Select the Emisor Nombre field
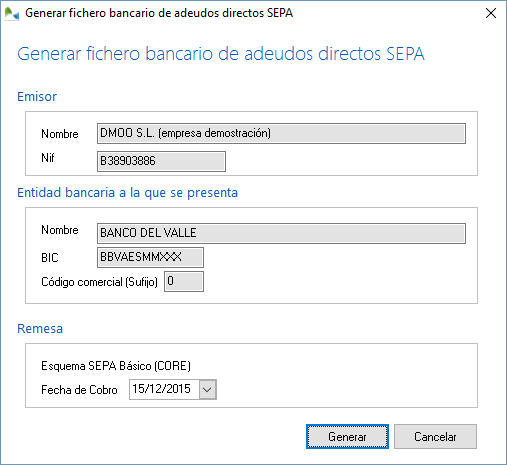The width and height of the screenshot is (507, 465). click(281, 133)
